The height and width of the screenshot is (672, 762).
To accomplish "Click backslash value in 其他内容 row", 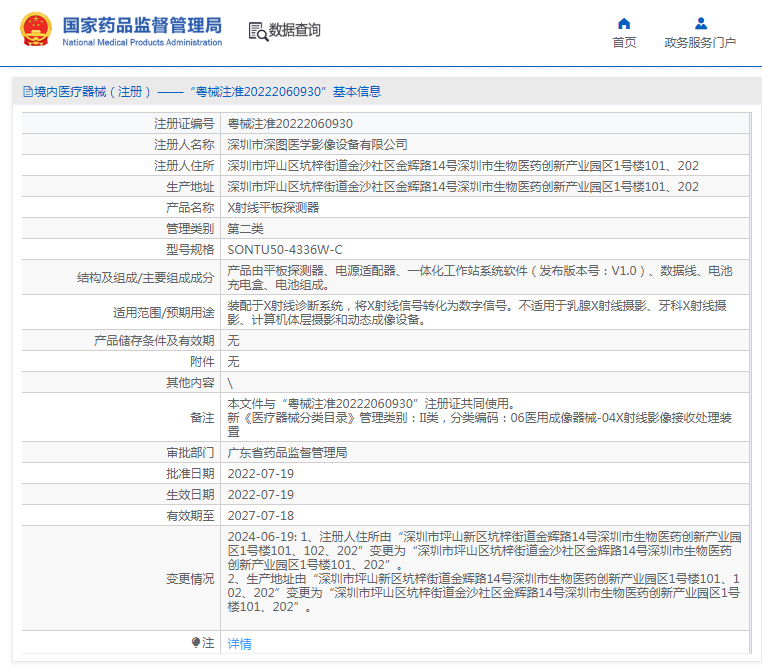I will pos(230,383).
